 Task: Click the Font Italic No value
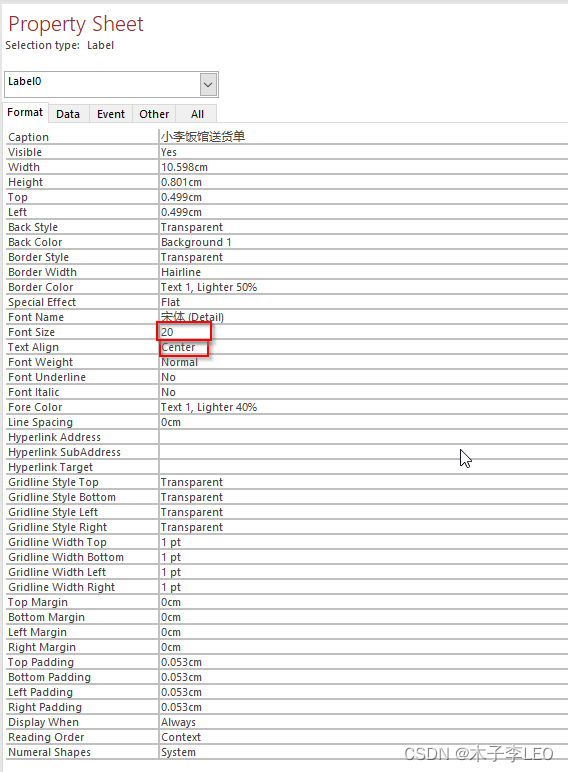pos(363,392)
